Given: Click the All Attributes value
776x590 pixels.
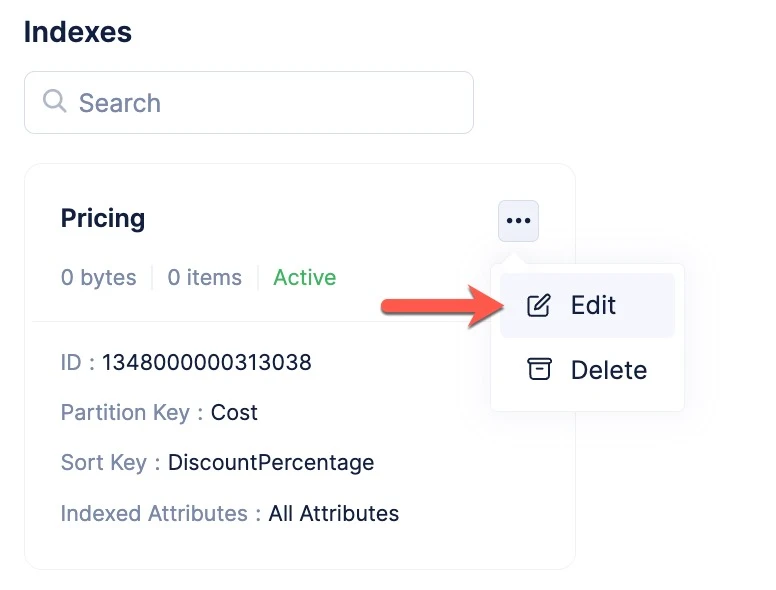Looking at the screenshot, I should [x=334, y=513].
